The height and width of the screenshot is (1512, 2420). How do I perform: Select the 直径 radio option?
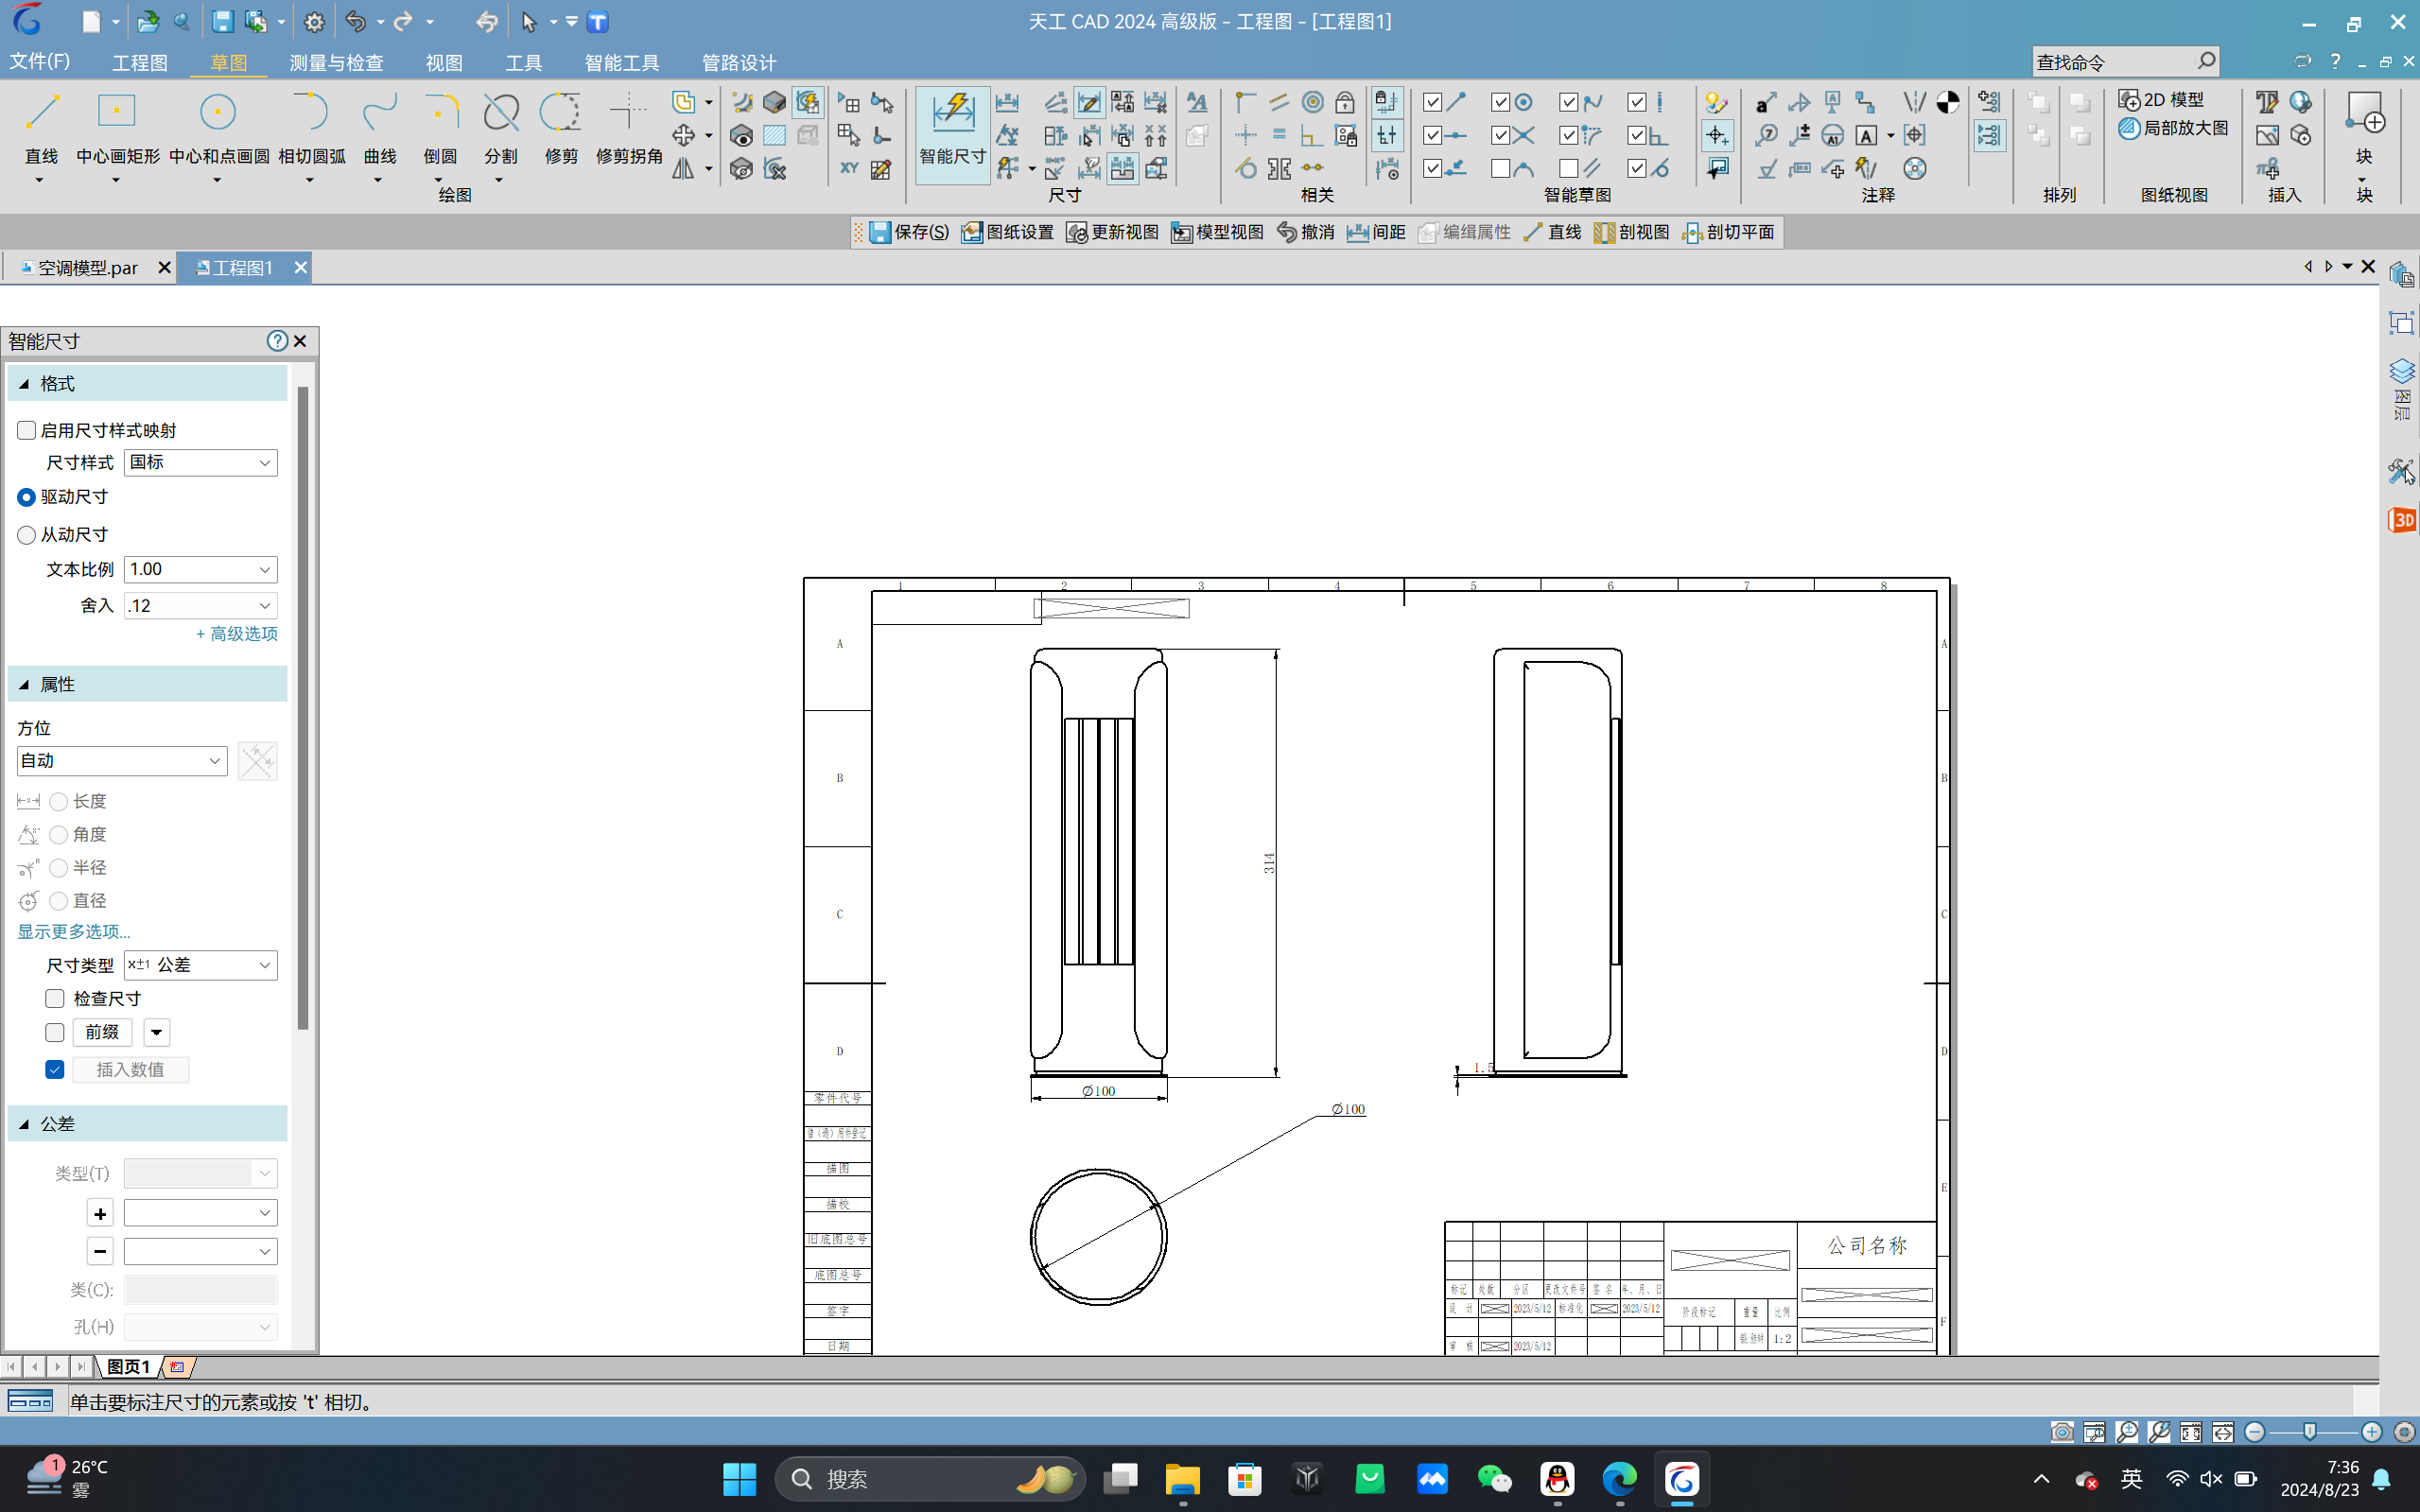(59, 901)
